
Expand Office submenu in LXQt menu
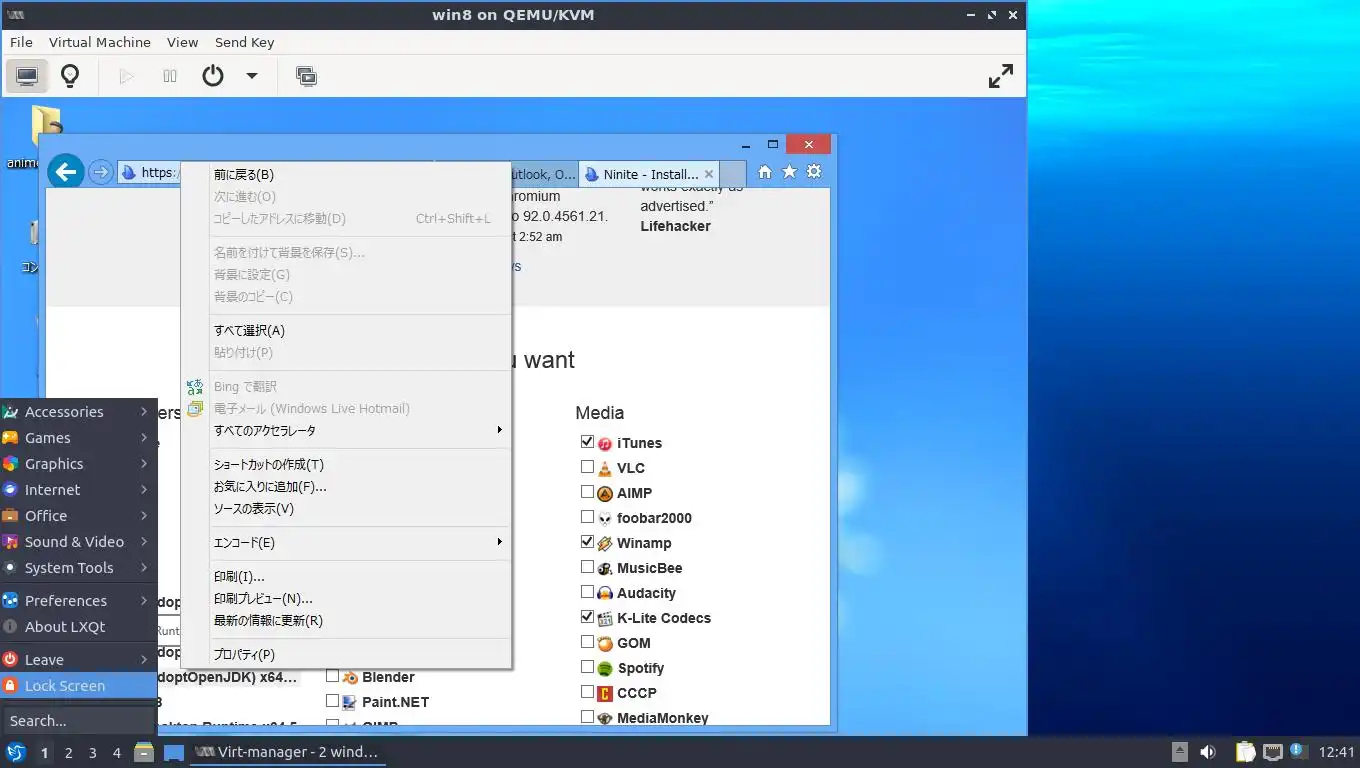click(x=78, y=516)
